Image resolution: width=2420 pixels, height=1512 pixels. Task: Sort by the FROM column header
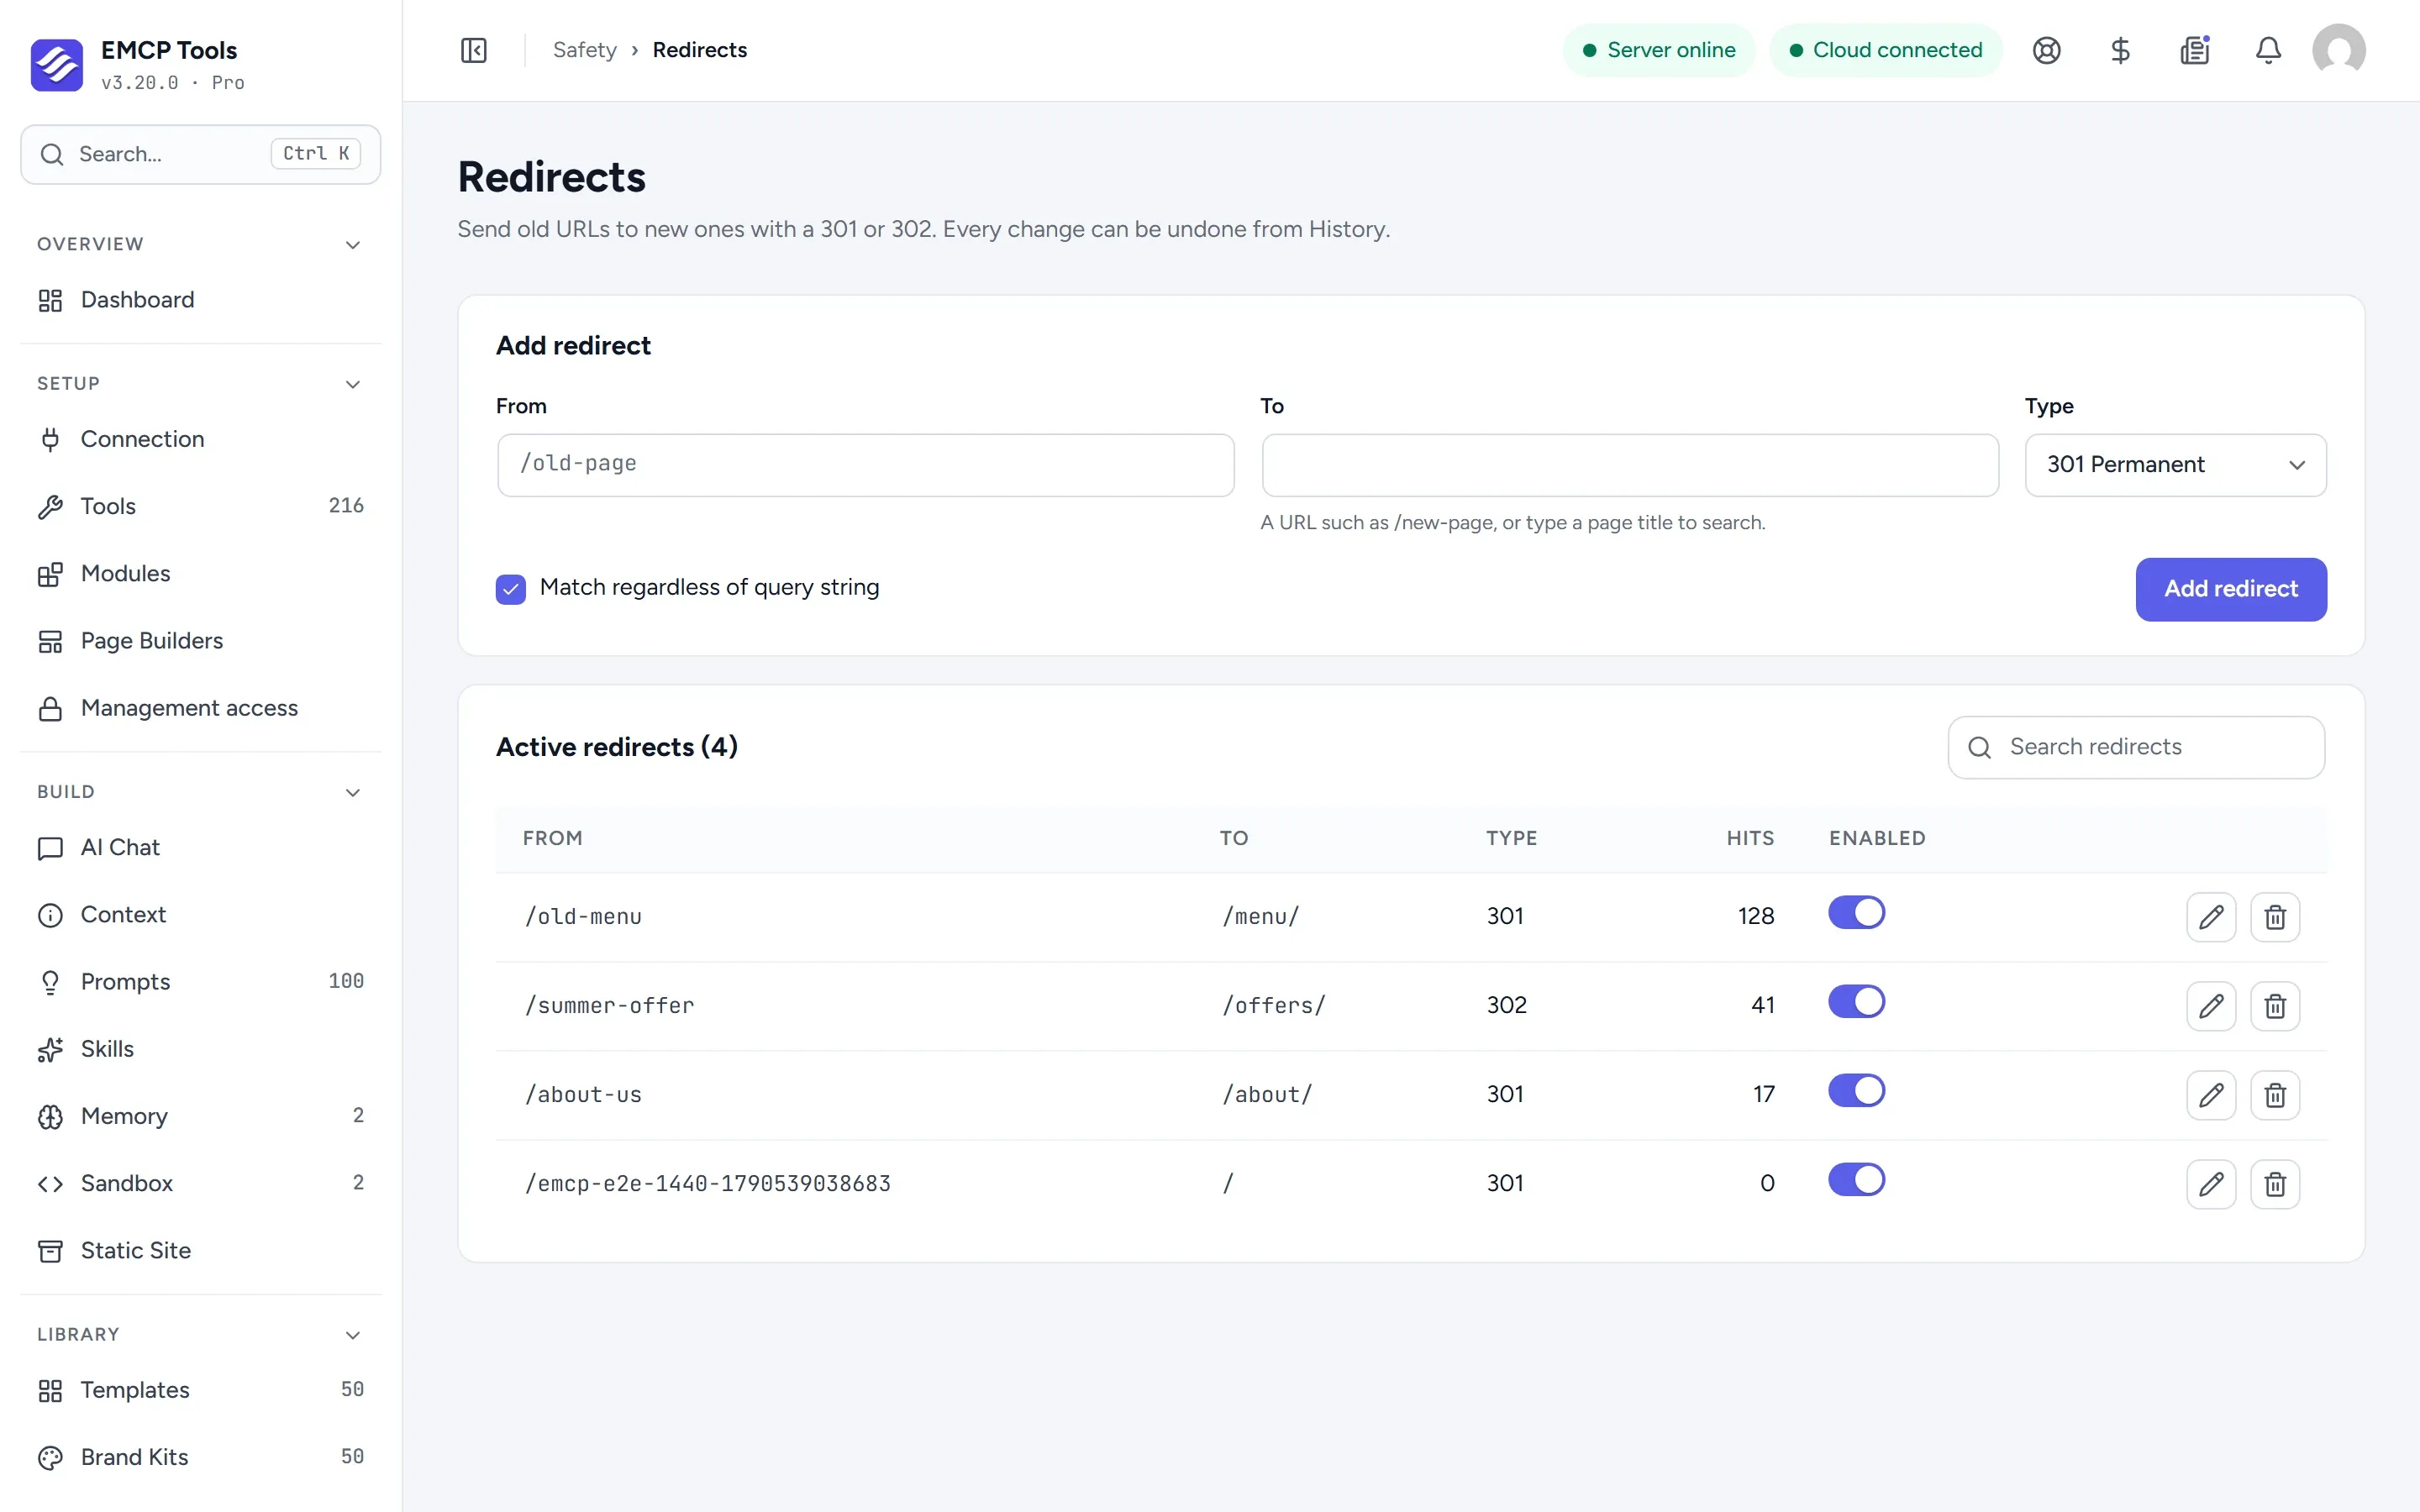pos(552,838)
